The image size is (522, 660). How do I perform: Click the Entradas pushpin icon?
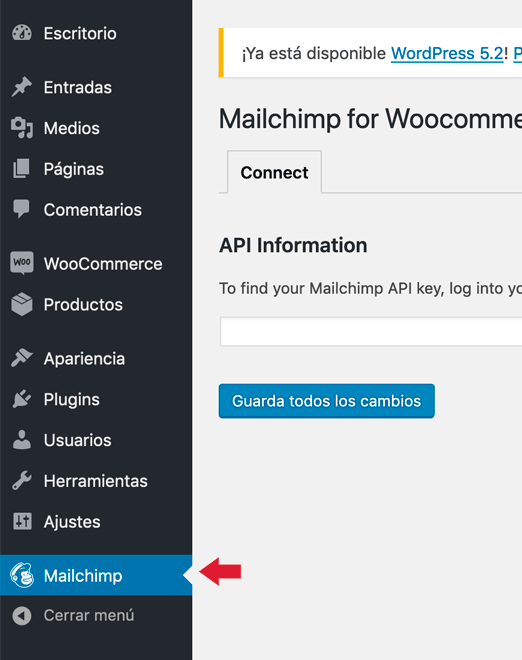(x=21, y=87)
